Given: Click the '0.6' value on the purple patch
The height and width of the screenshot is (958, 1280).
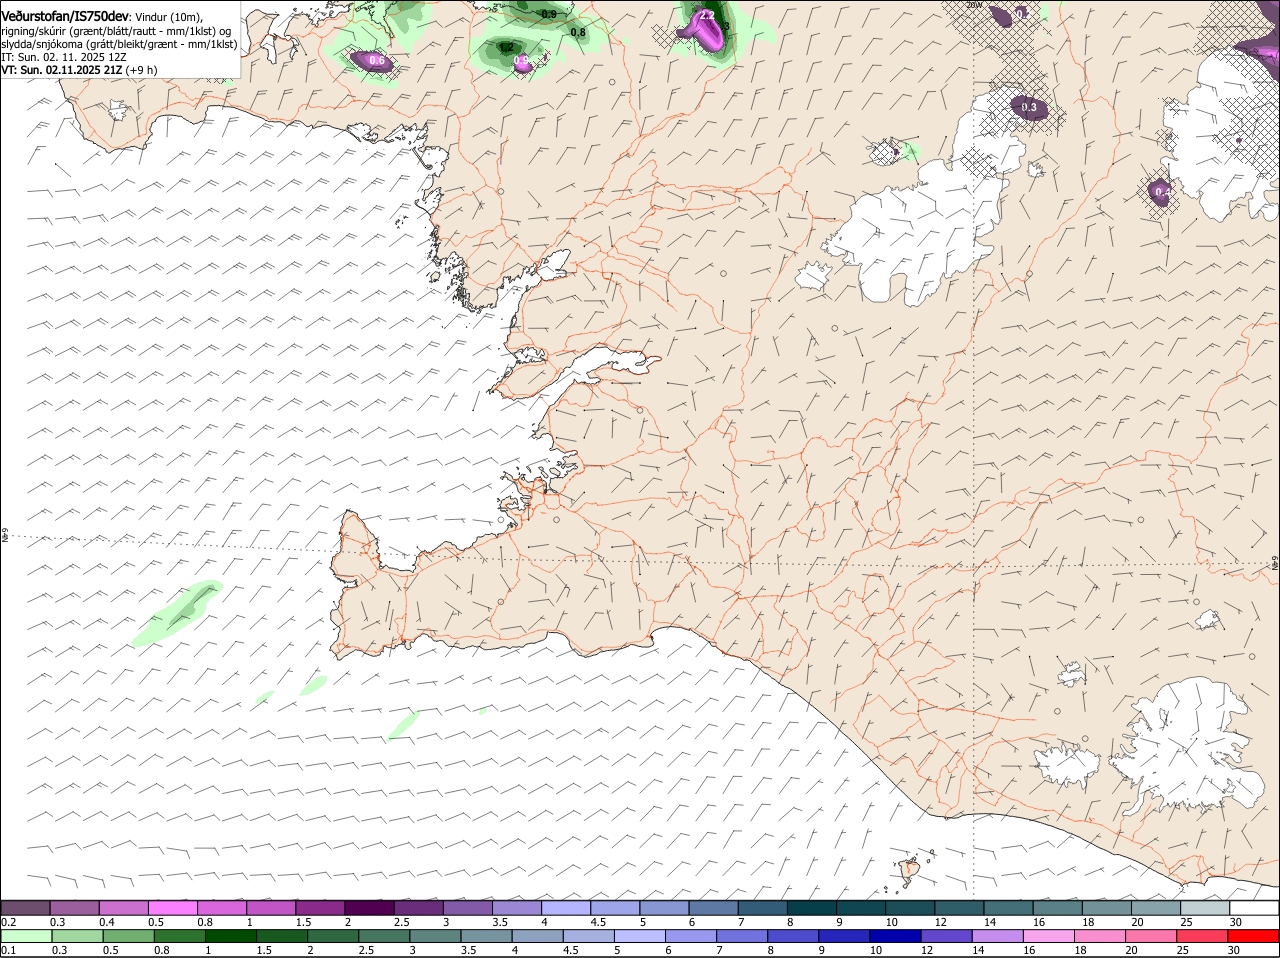Looking at the screenshot, I should (377, 61).
